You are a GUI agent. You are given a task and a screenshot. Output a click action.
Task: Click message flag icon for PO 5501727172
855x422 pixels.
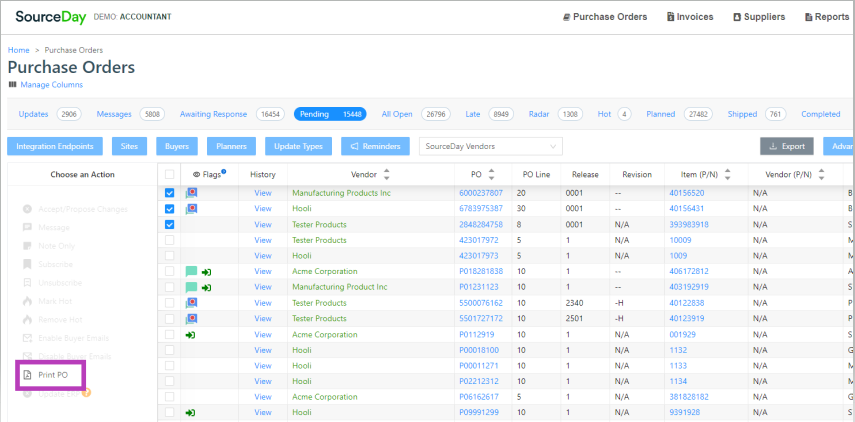click(x=191, y=318)
